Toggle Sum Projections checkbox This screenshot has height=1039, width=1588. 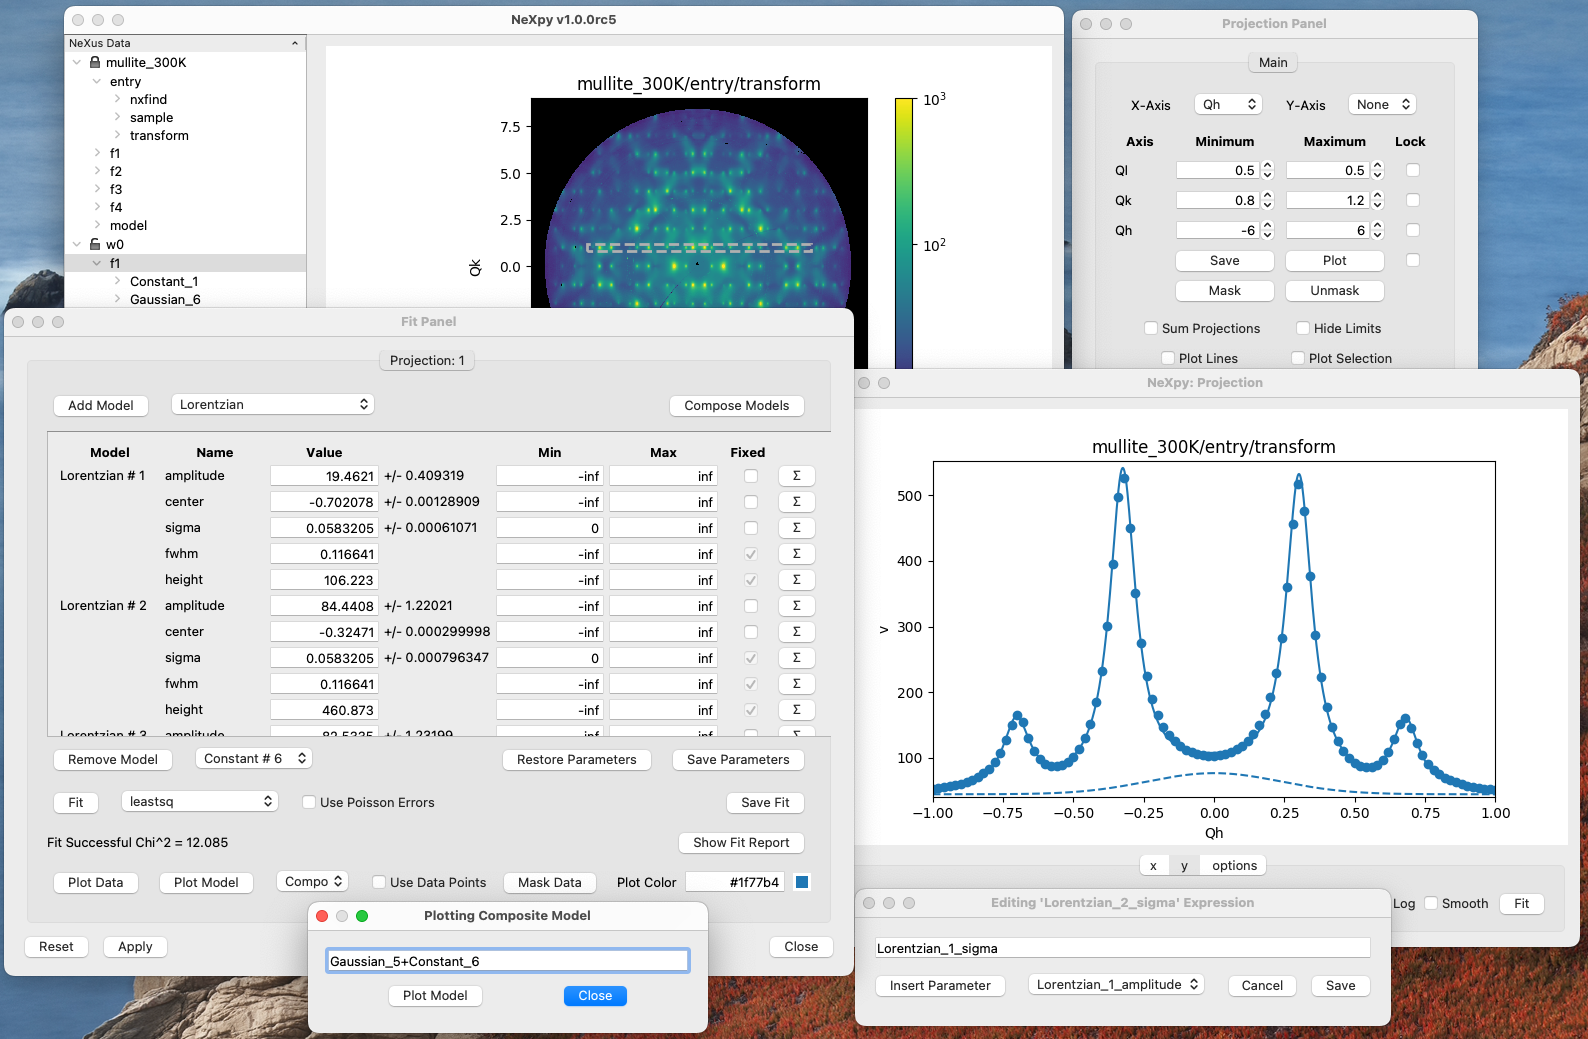pyautogui.click(x=1151, y=328)
